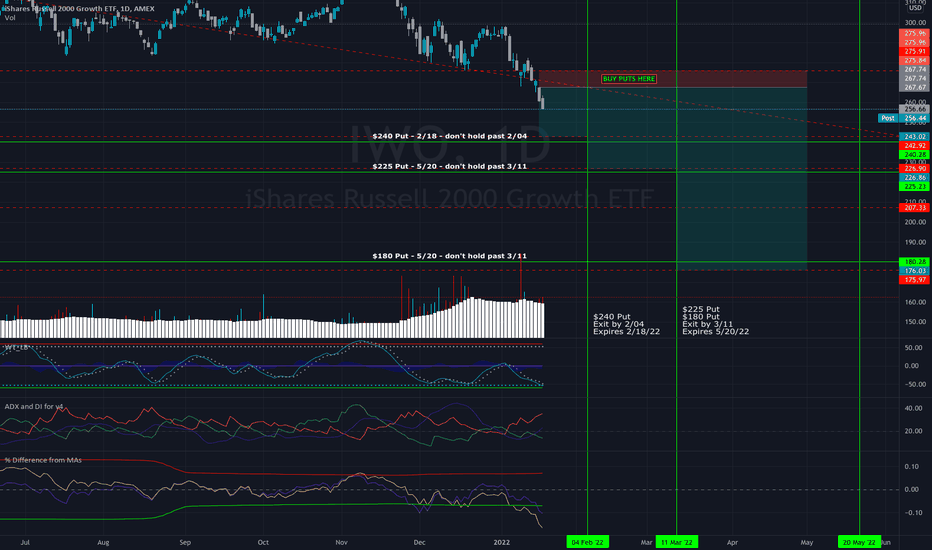Screen dimensions: 932x550
Task: Click the 275.91 price label
Action: pos(915,52)
